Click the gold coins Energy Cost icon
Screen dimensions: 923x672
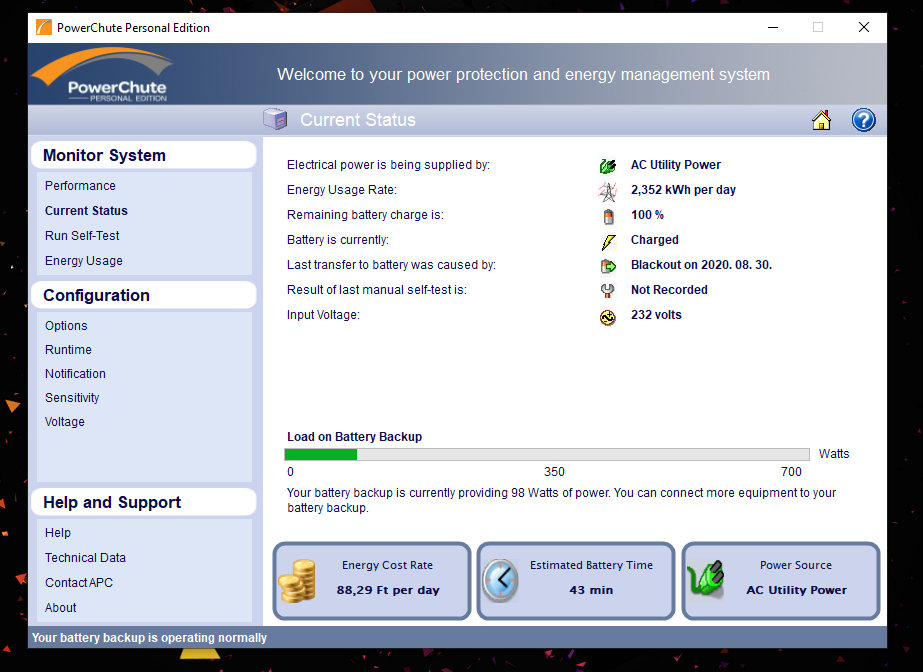[x=297, y=581]
